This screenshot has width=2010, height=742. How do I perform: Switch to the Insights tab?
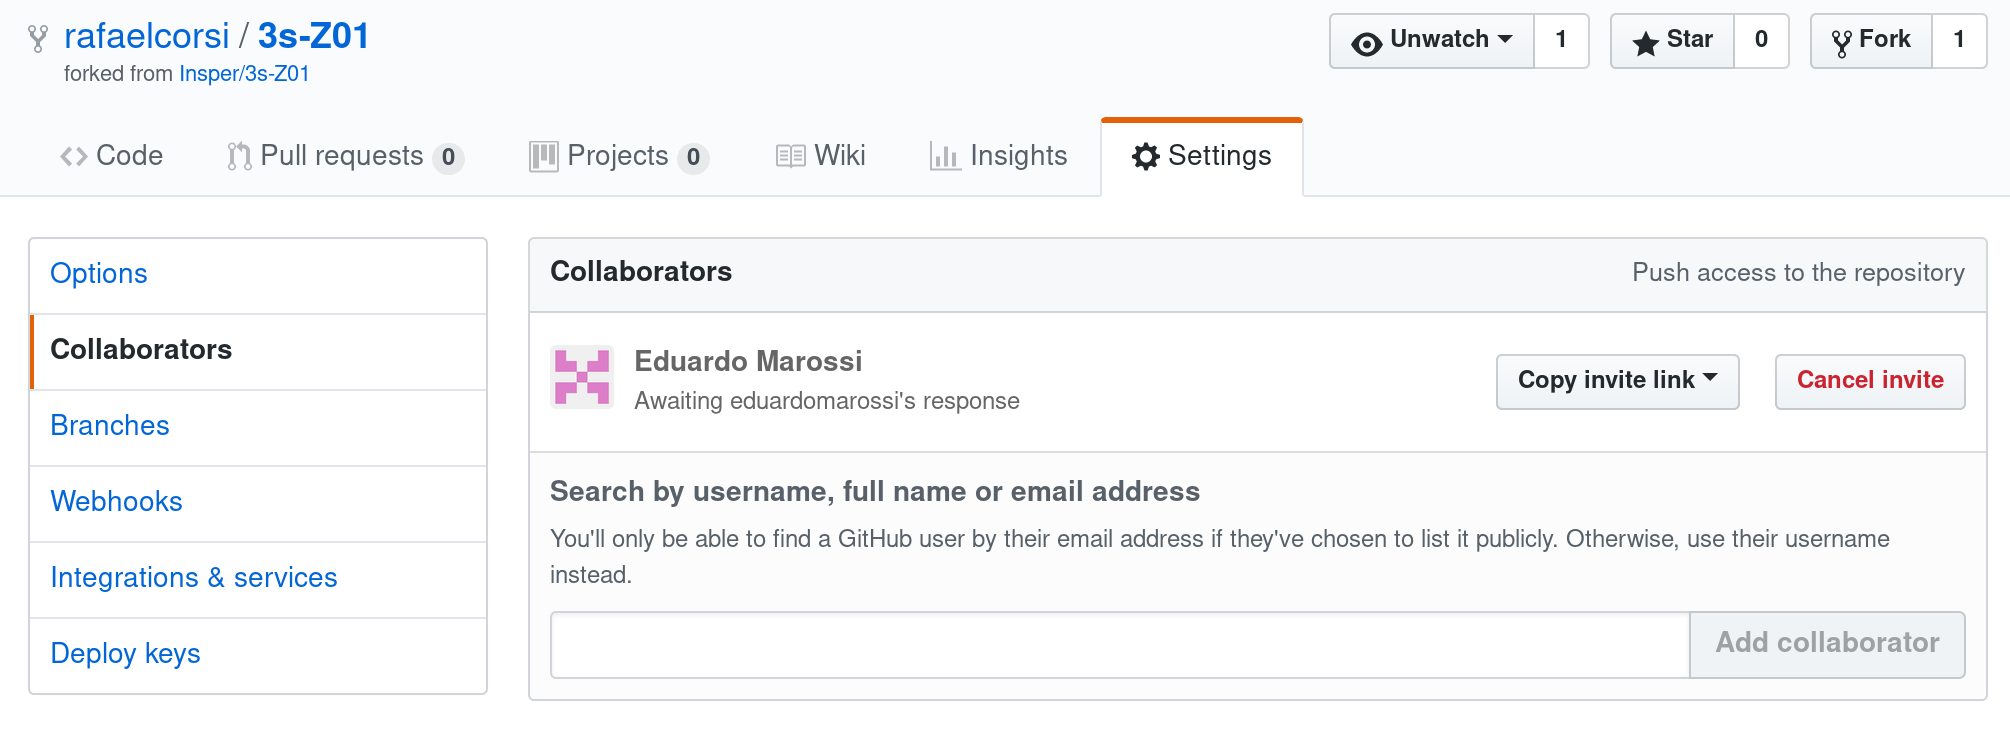click(x=999, y=156)
